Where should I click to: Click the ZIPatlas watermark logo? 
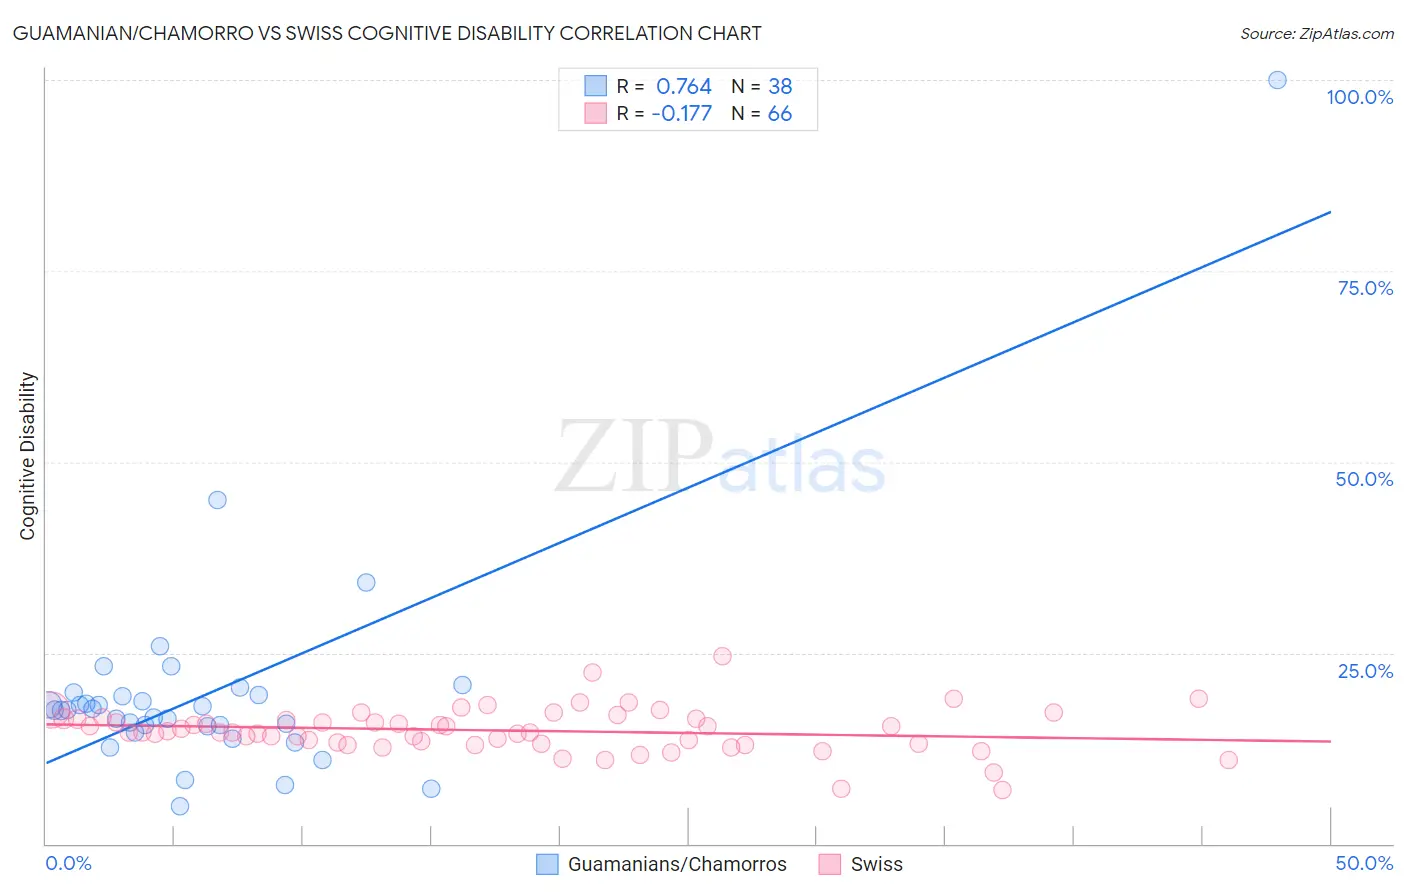coord(720,457)
